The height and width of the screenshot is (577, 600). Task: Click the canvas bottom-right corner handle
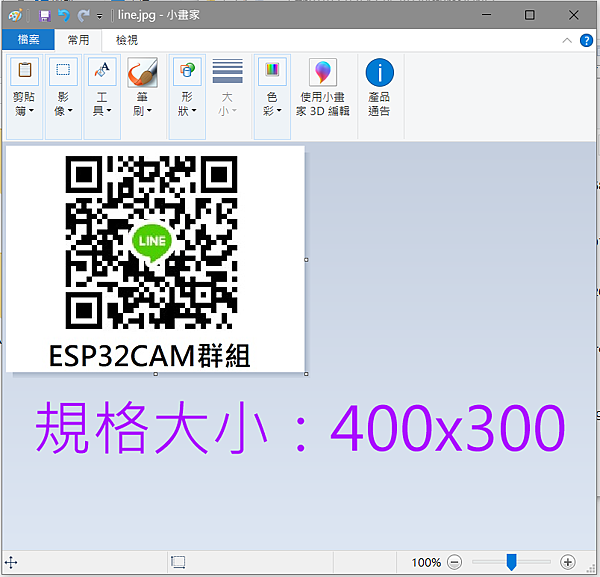(306, 374)
